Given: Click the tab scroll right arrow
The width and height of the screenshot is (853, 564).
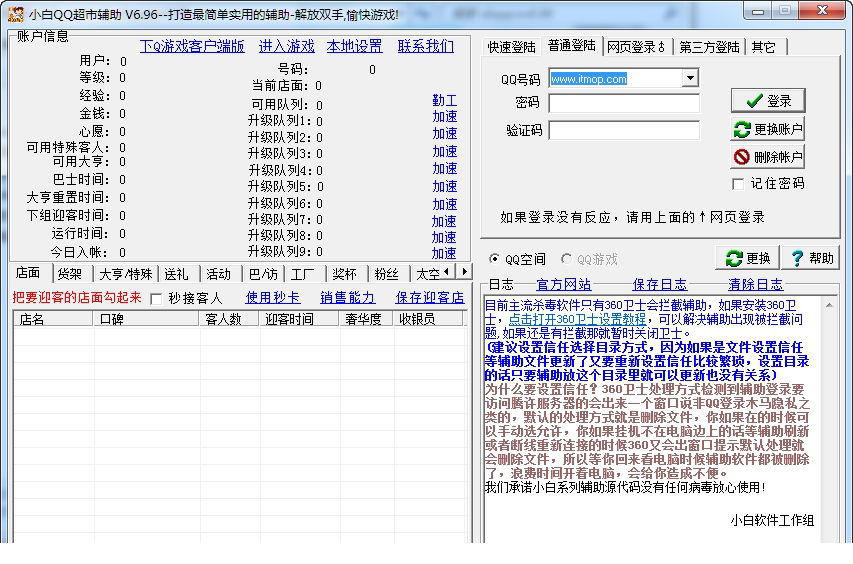Looking at the screenshot, I should (x=464, y=271).
